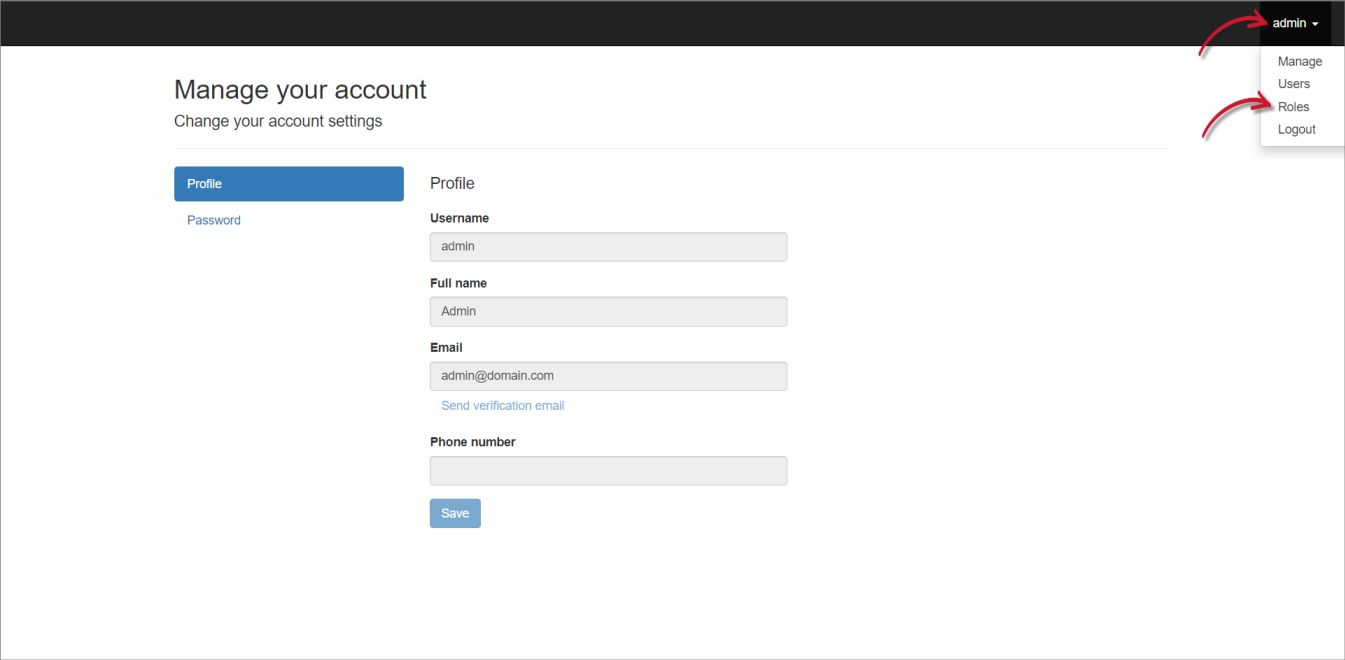The height and width of the screenshot is (660, 1345).
Task: Click the Phone number label
Action: (472, 441)
